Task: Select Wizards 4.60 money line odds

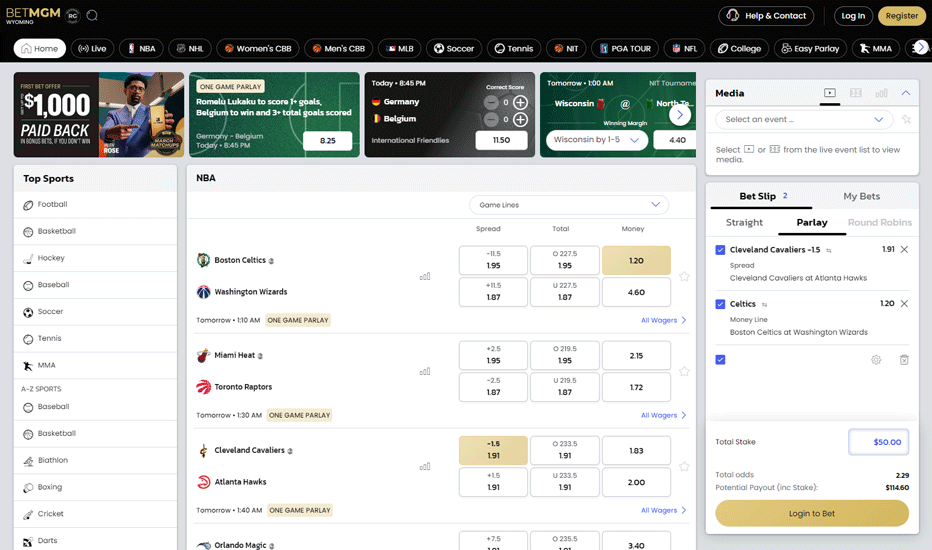Action: click(636, 292)
